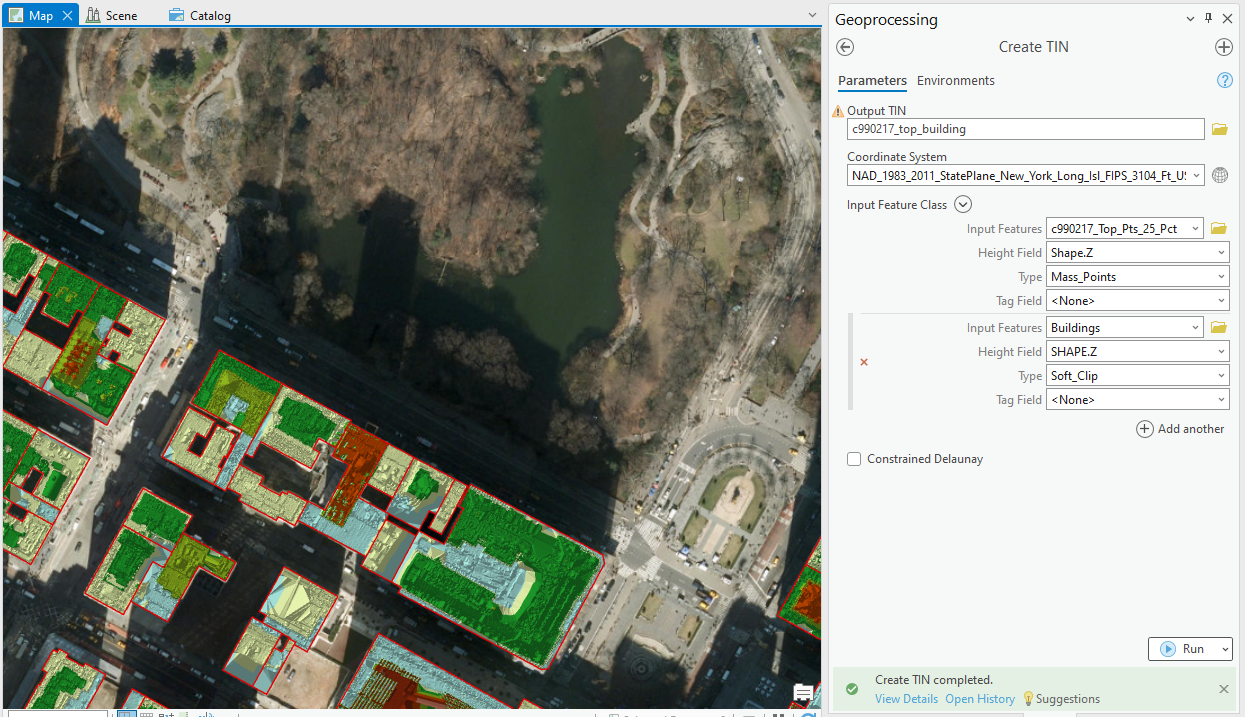The image size is (1245, 717).
Task: Click the View Details link
Action: [x=906, y=699]
